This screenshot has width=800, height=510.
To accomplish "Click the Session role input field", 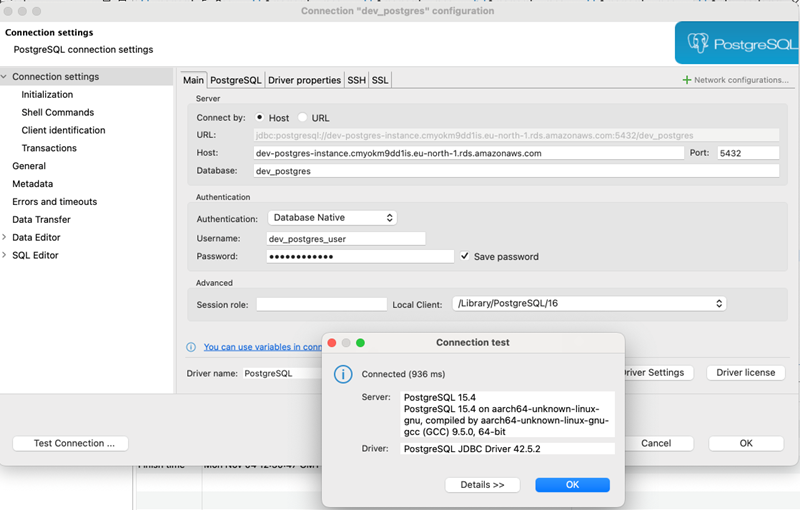I will click(321, 304).
